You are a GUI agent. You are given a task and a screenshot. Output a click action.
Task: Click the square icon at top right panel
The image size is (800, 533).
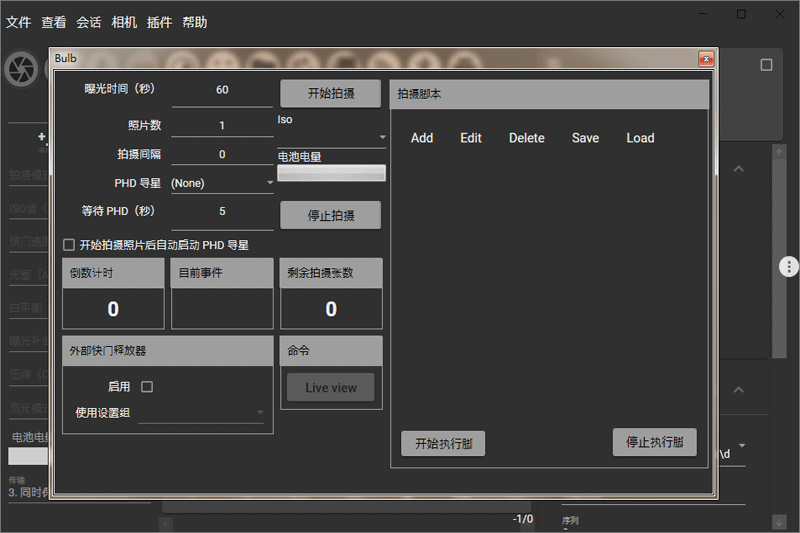pyautogui.click(x=766, y=65)
